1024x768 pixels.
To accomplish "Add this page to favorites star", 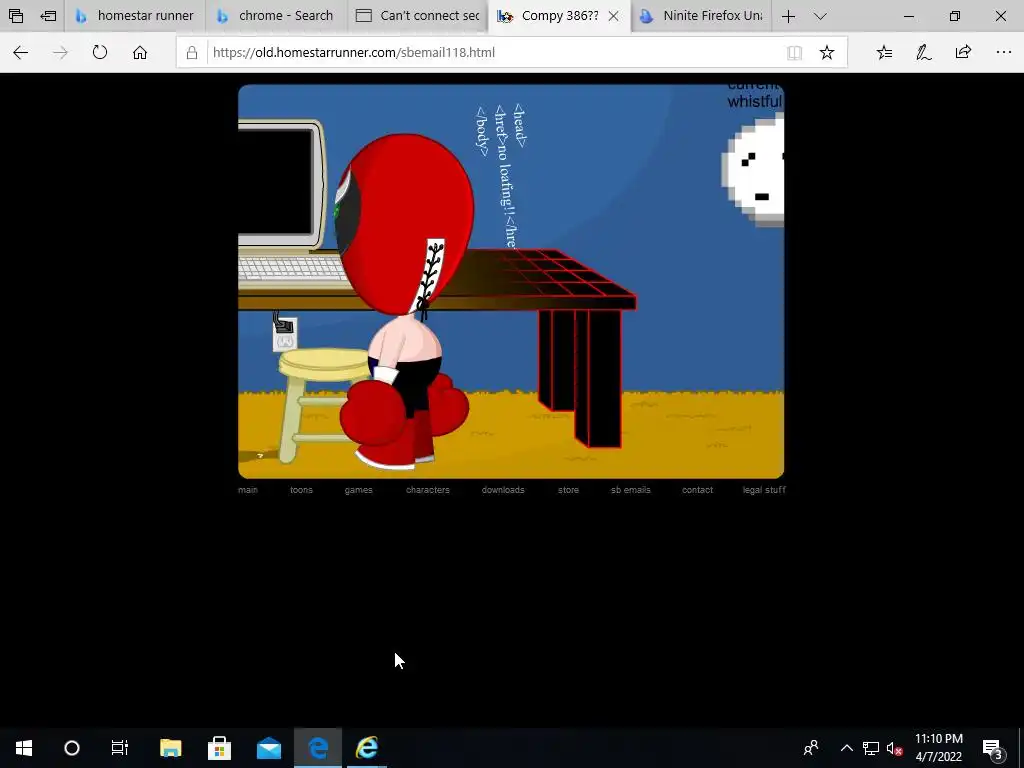I will (827, 52).
